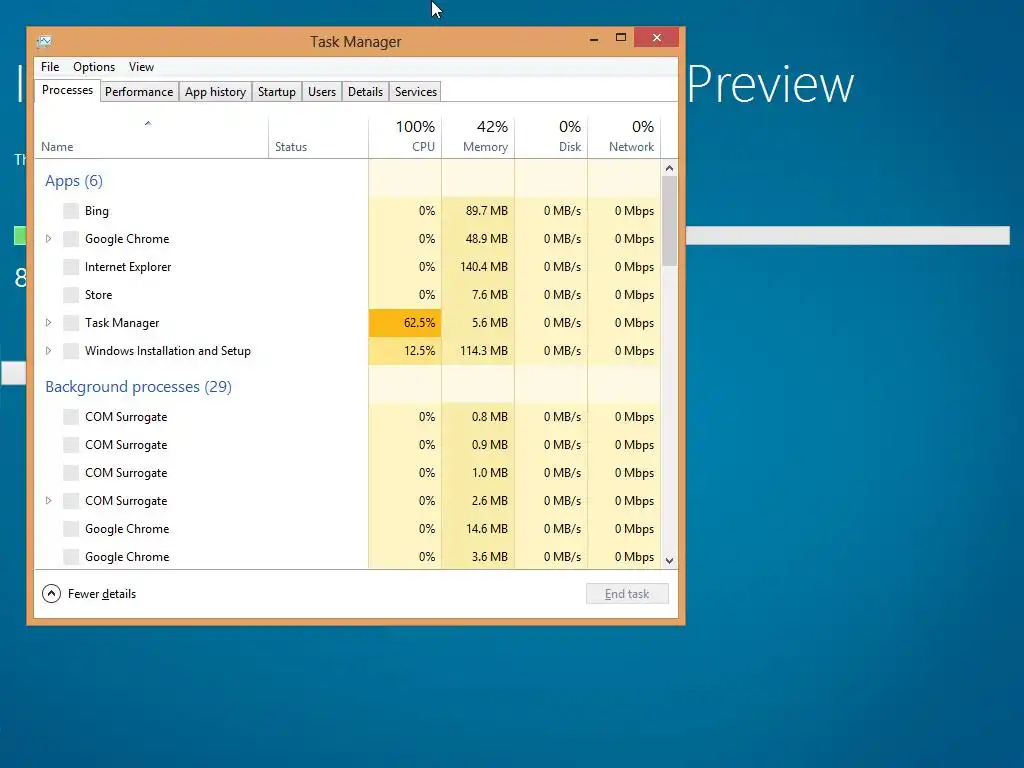The image size is (1024, 768).
Task: Click the Google Chrome app icon in Apps
Action: point(71,239)
